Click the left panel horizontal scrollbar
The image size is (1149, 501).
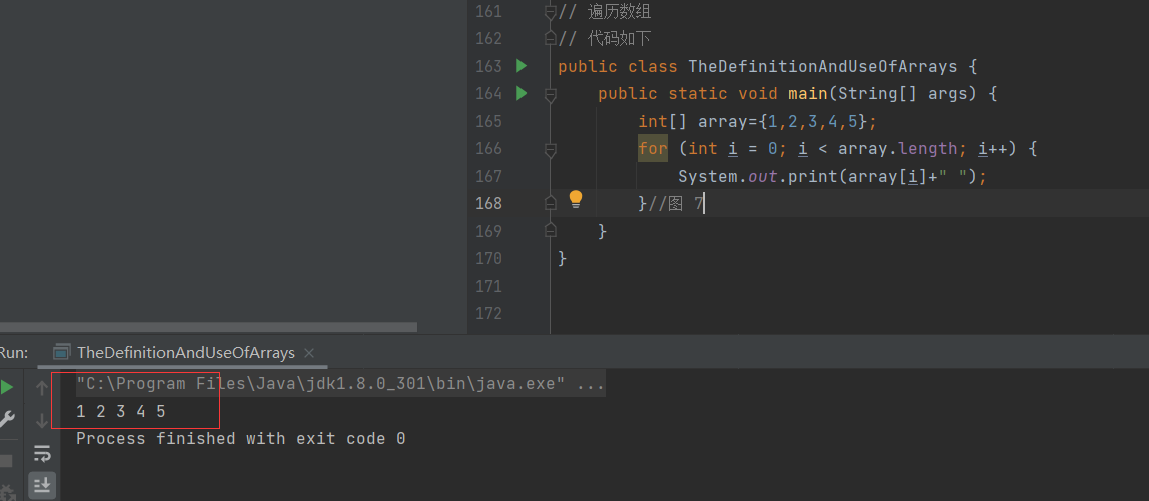(x=208, y=327)
